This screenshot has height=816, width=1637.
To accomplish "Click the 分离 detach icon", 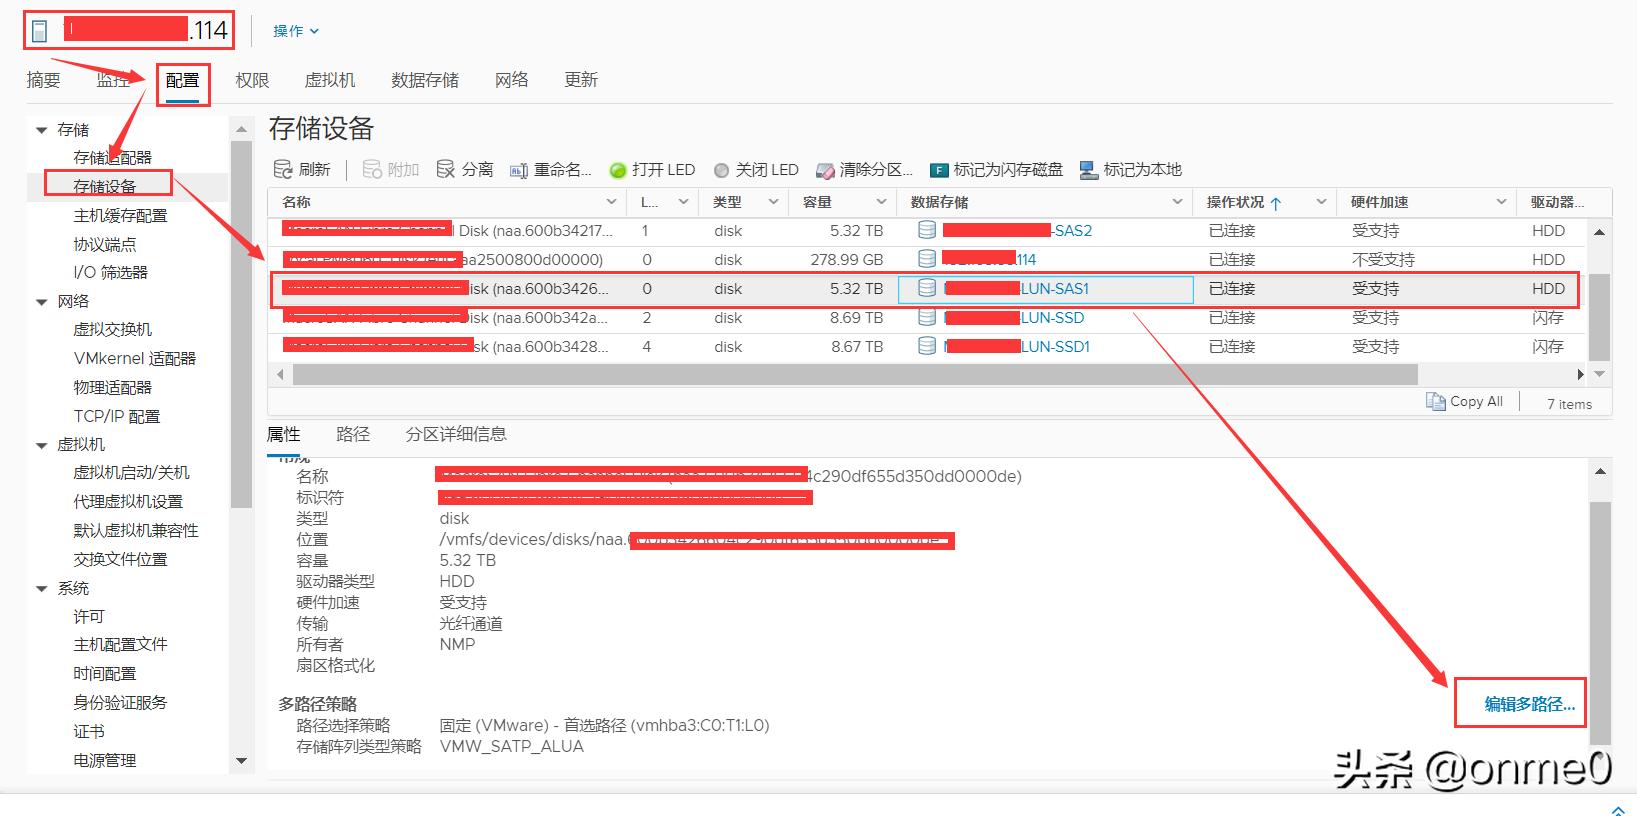I will [x=446, y=169].
